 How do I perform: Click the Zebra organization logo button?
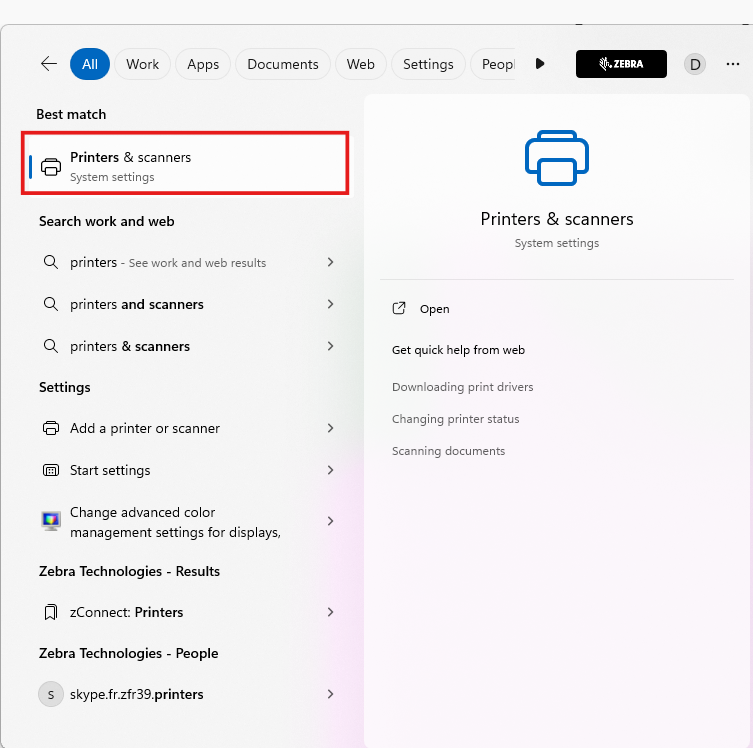point(621,64)
